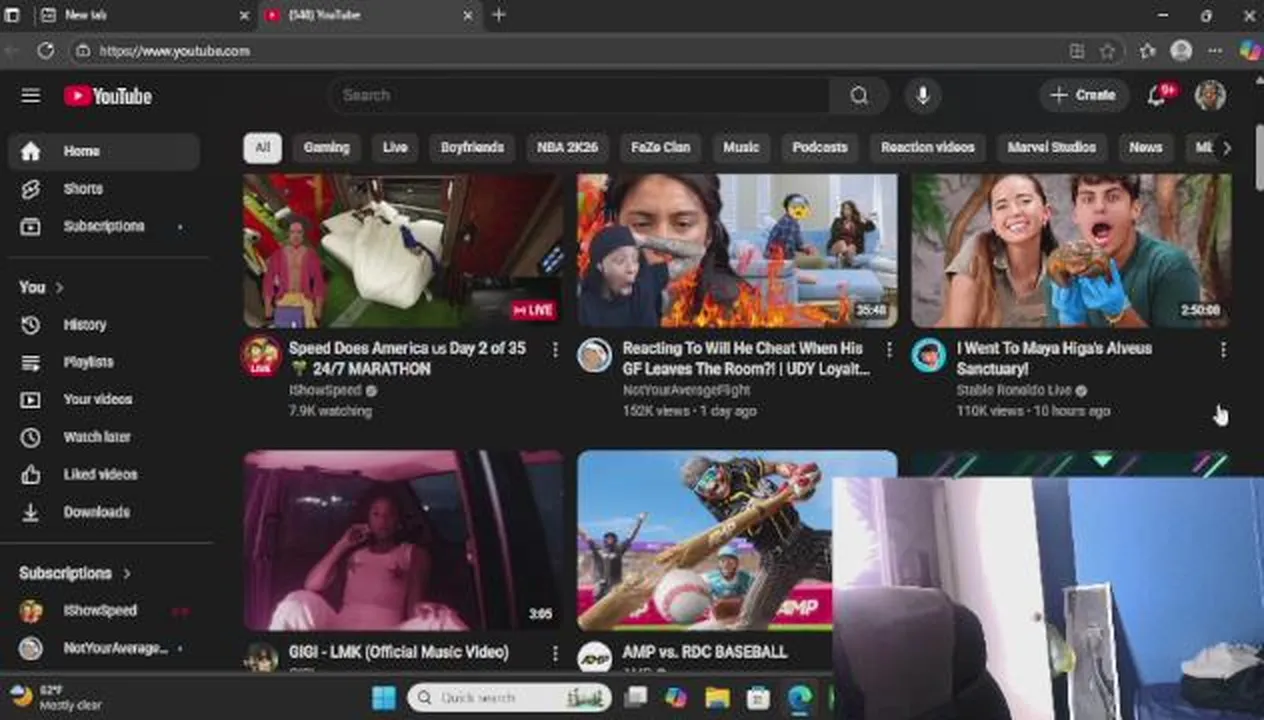Click the browser address bar URL
Viewport: 1264px width, 720px height.
[x=175, y=51]
